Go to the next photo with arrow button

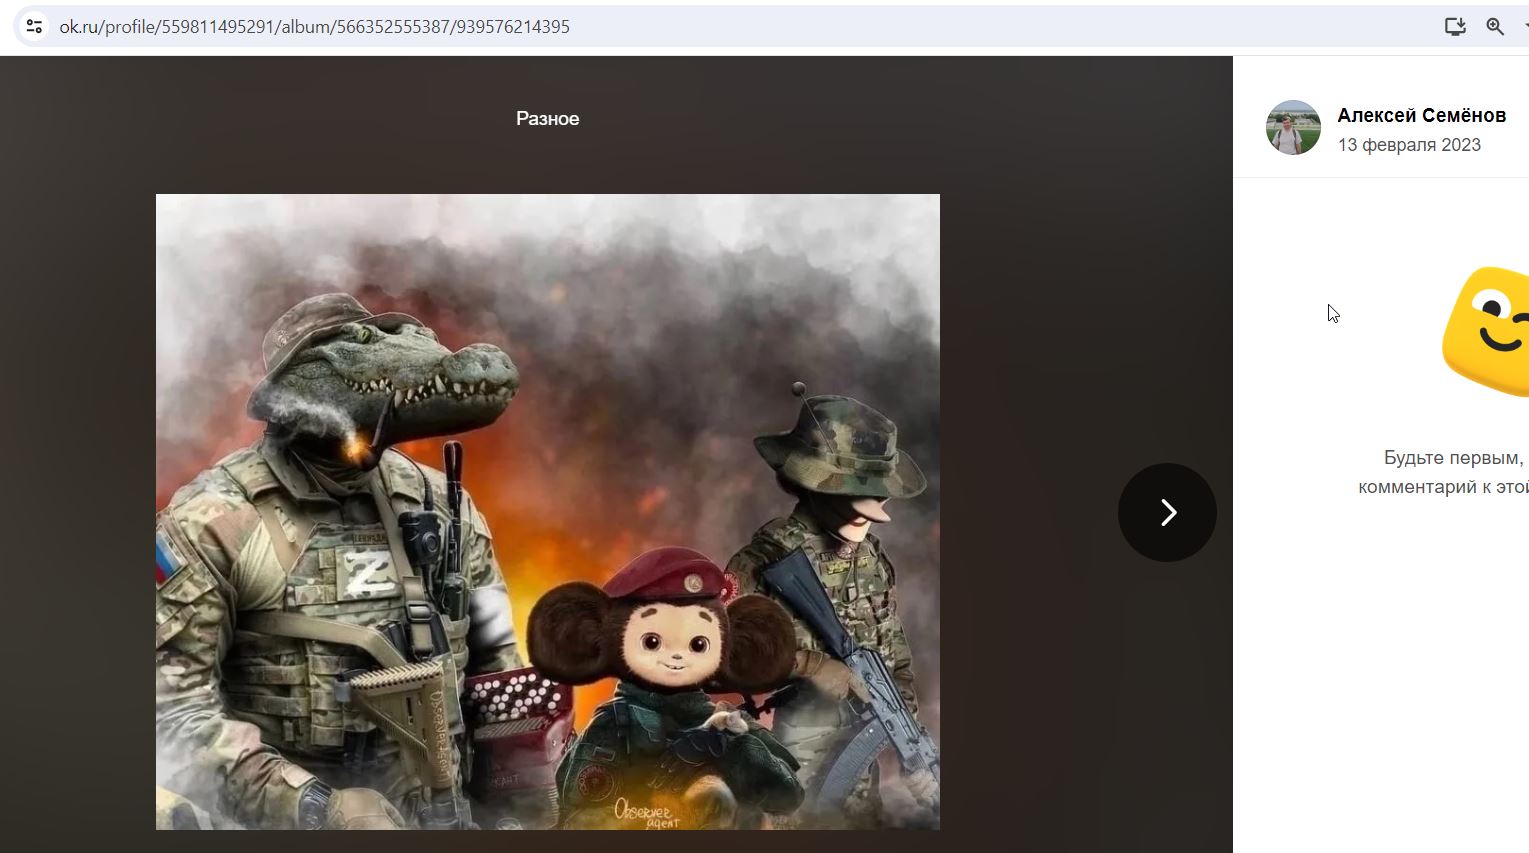(1167, 512)
